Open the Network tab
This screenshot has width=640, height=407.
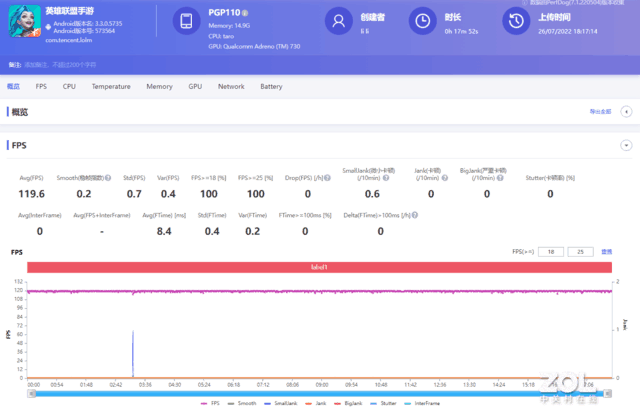[231, 87]
